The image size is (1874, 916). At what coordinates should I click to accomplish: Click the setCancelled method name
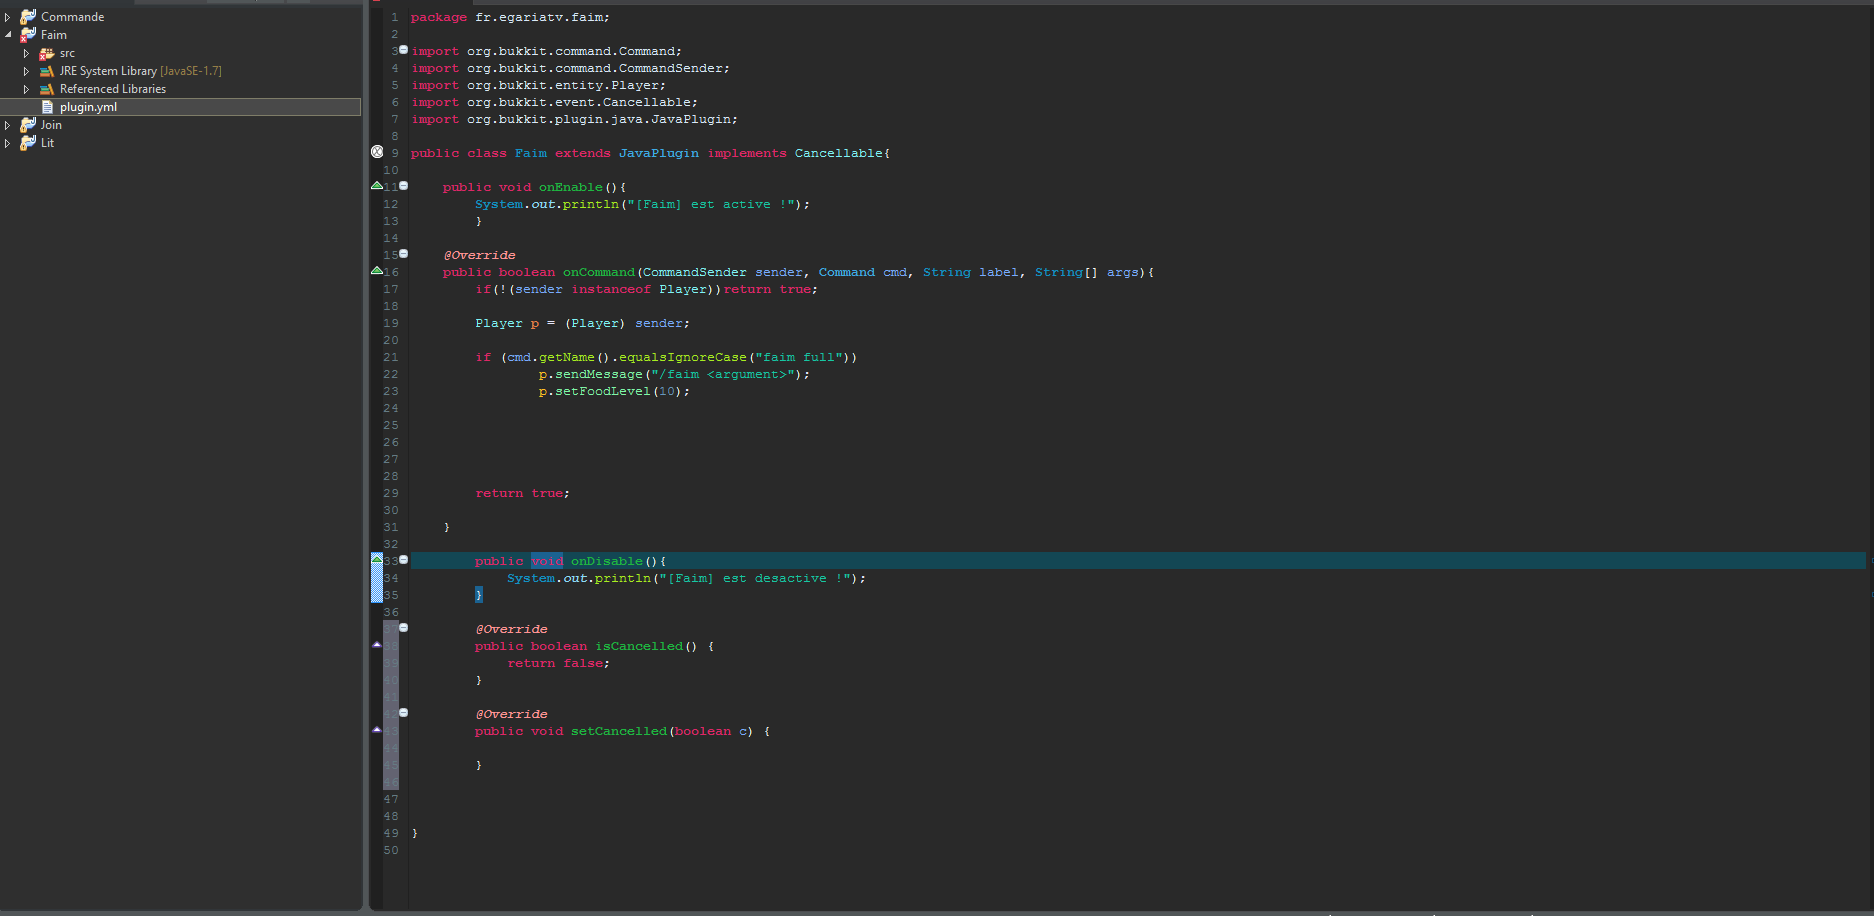619,731
